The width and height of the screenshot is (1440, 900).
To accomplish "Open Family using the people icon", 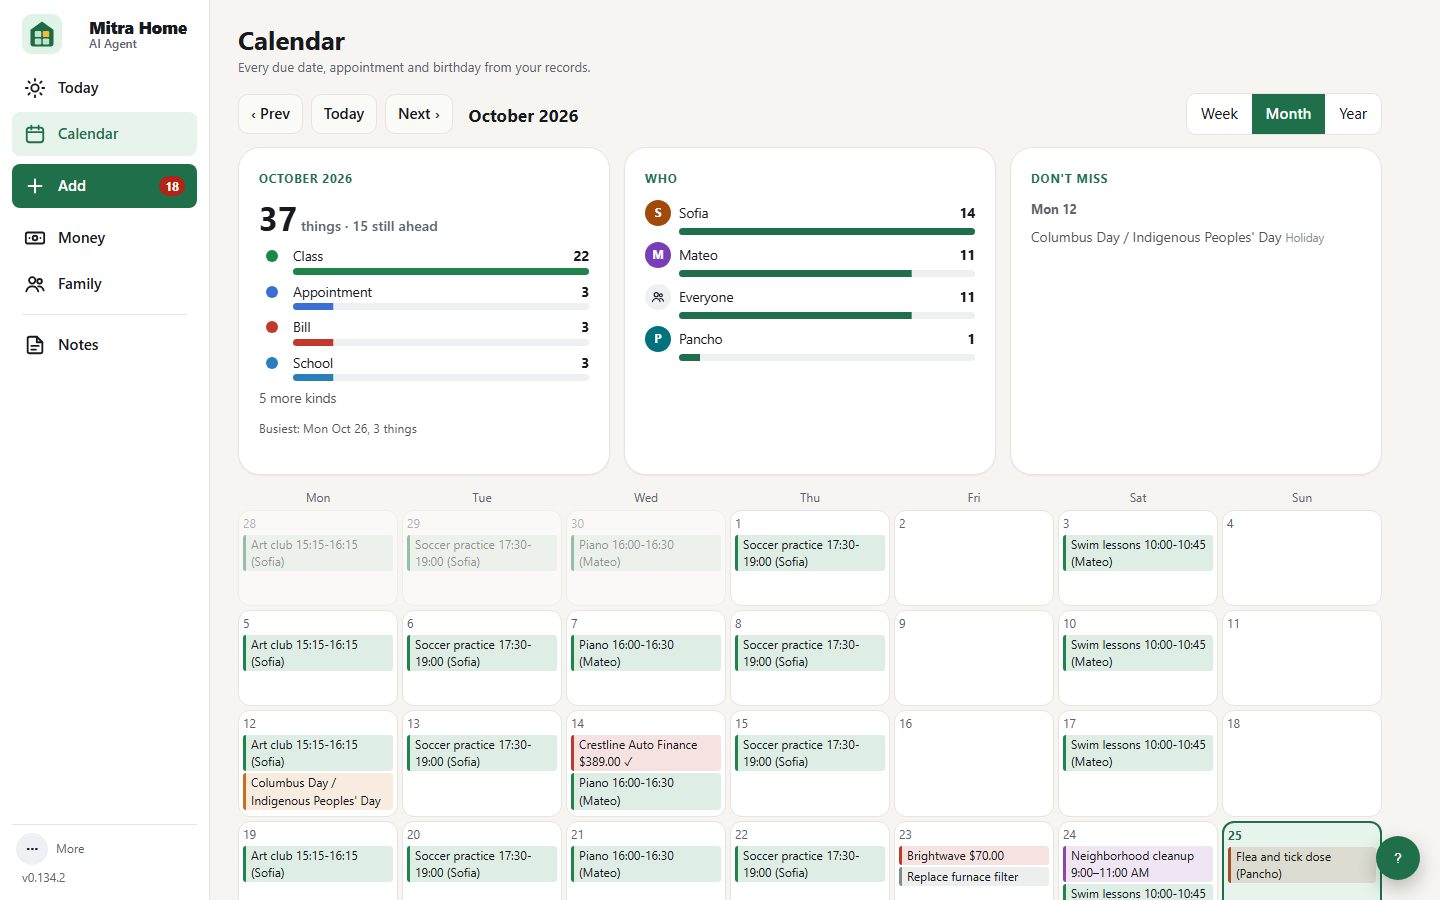I will point(35,284).
